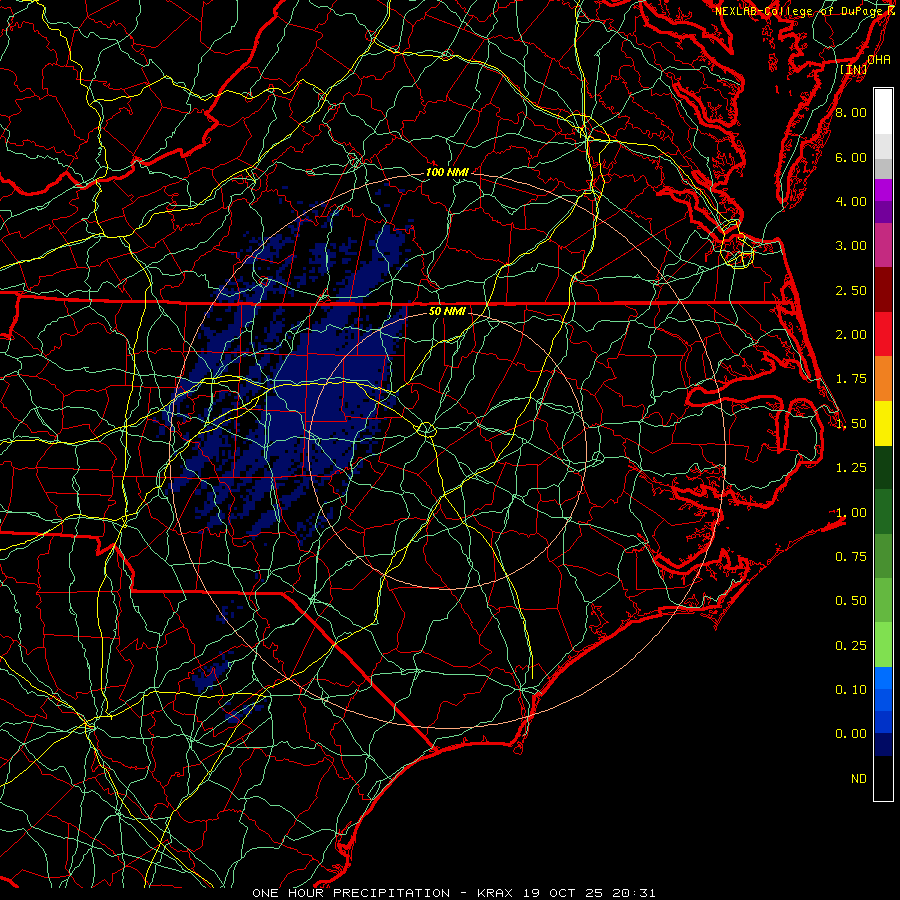Click the "ND" no-data legend label
The height and width of the screenshot is (900, 900).
click(859, 779)
